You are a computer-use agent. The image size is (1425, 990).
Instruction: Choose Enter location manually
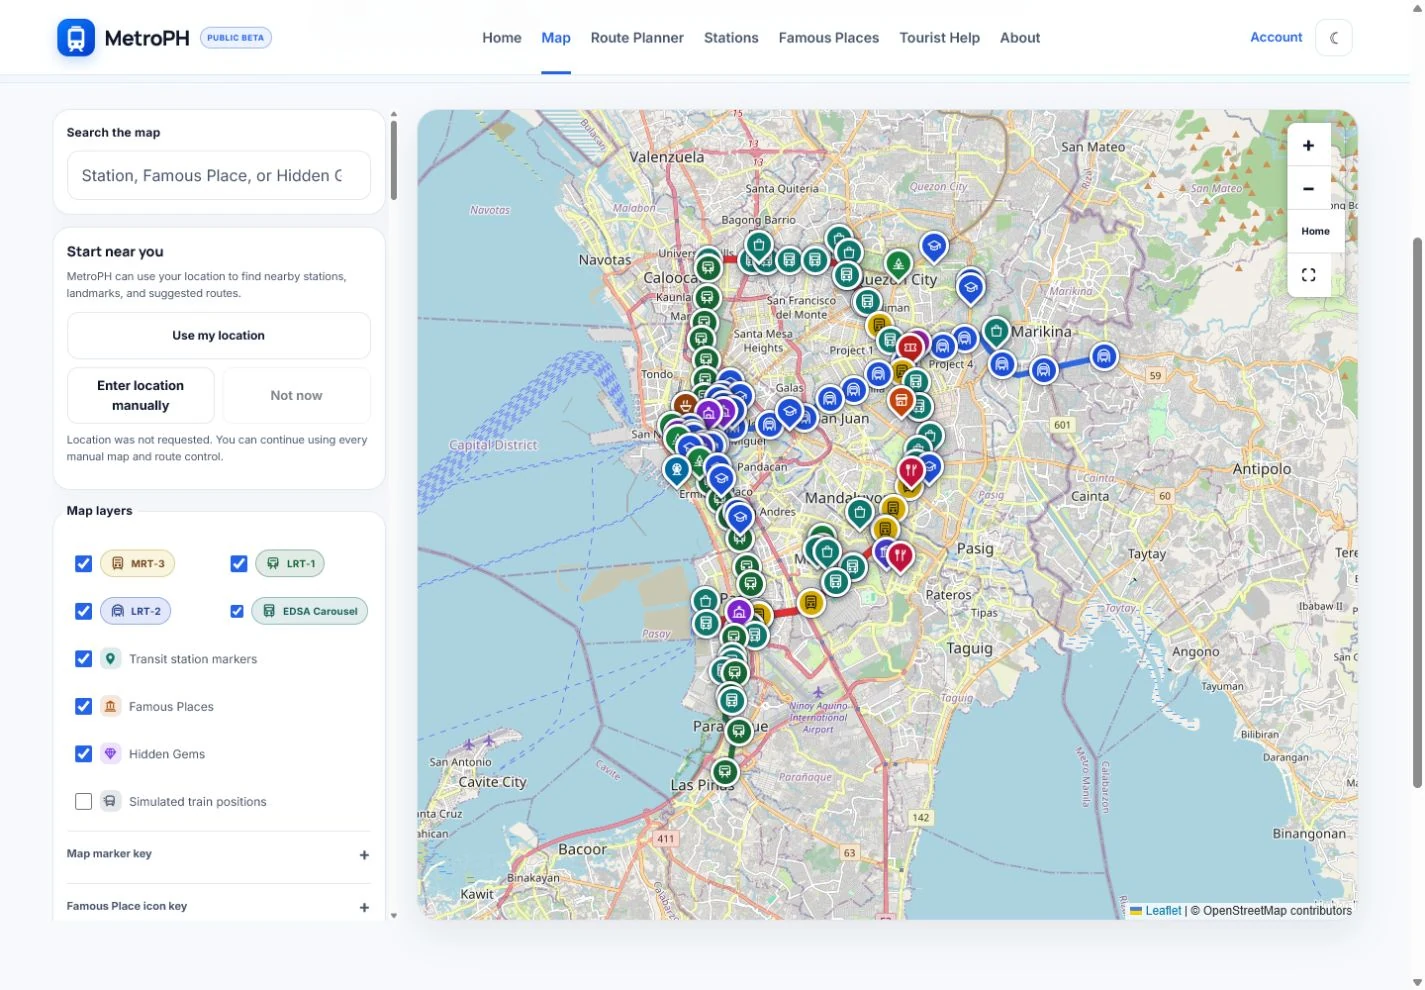[141, 396]
